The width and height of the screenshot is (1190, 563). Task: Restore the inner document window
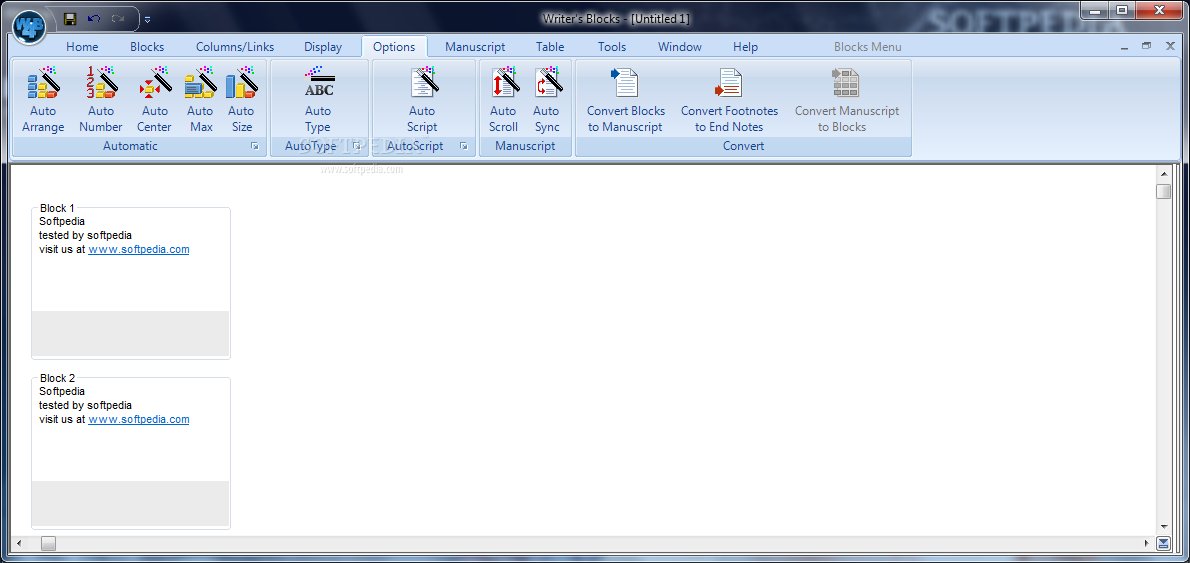pos(1147,46)
